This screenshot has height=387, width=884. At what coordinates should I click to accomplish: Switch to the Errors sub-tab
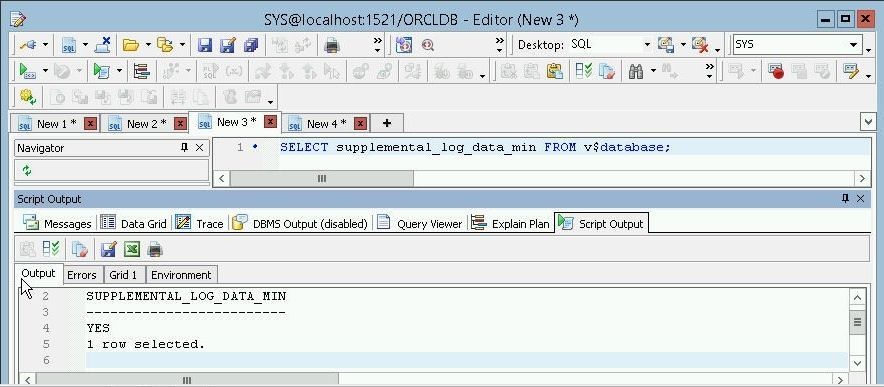pyautogui.click(x=82, y=275)
